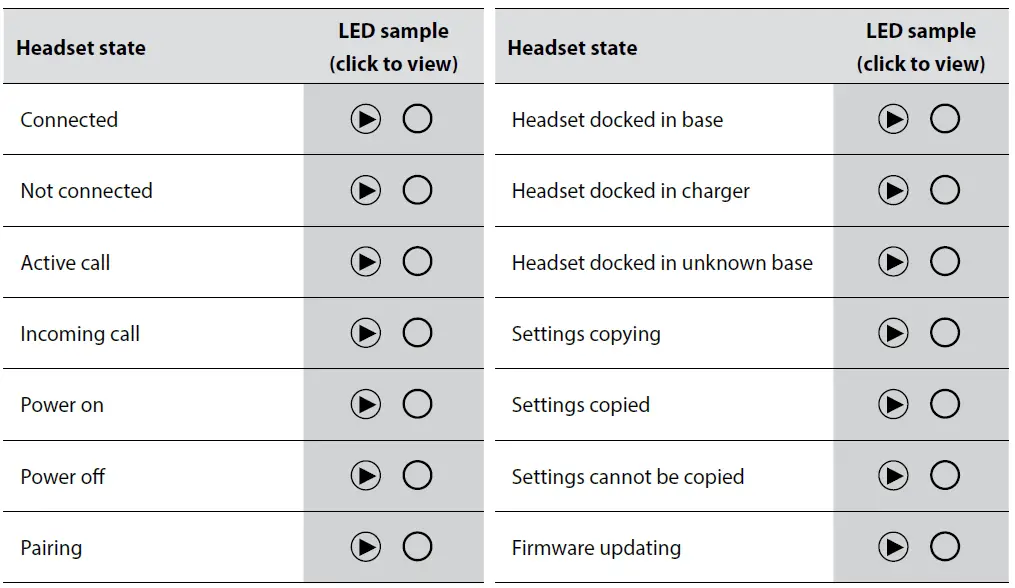Start the Incoming call LED sample
The height and width of the screenshot is (588, 1015).
366,333
